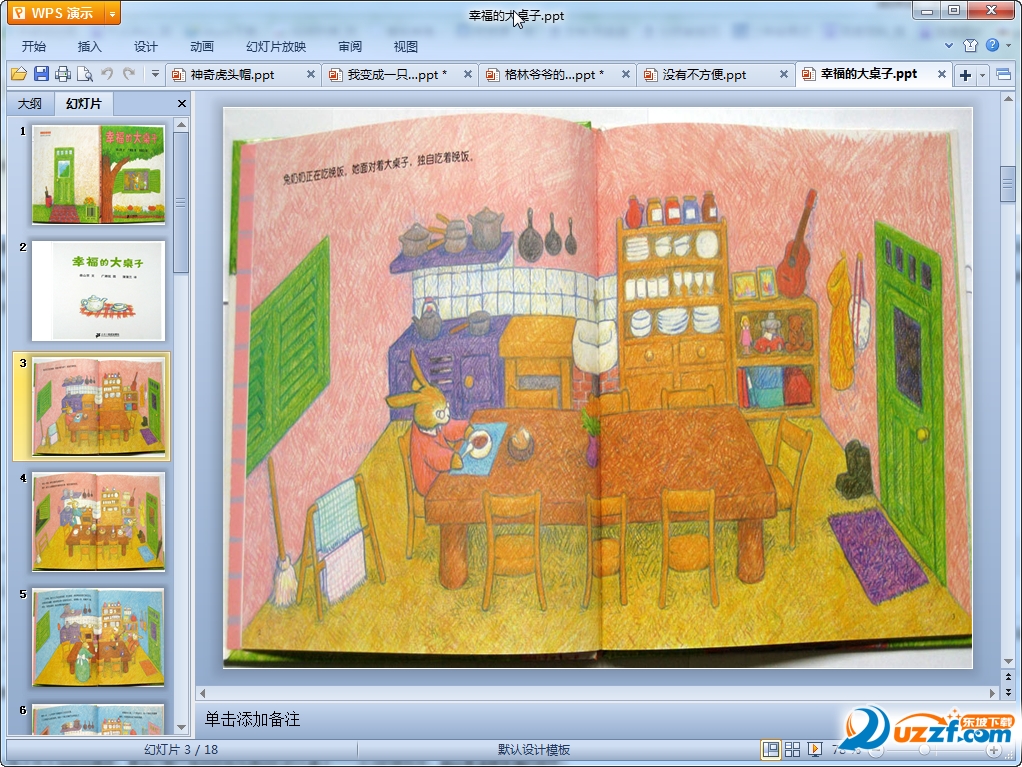This screenshot has width=1022, height=767.
Task: Click the main slide picture book image
Action: tap(598, 388)
